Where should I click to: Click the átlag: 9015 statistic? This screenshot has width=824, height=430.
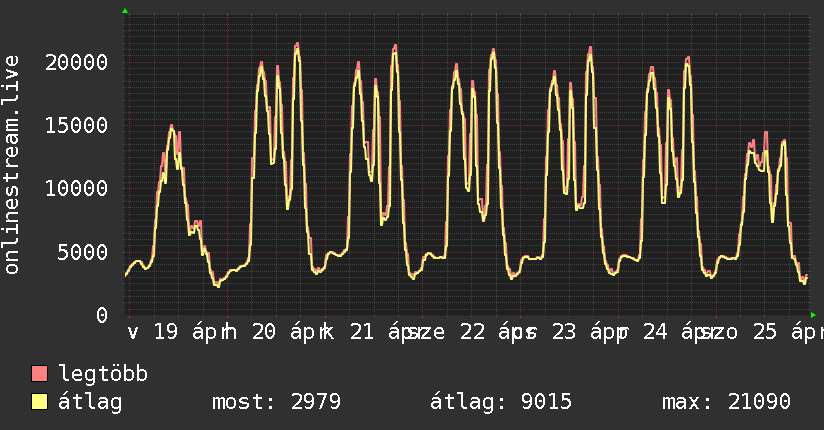(x=501, y=402)
